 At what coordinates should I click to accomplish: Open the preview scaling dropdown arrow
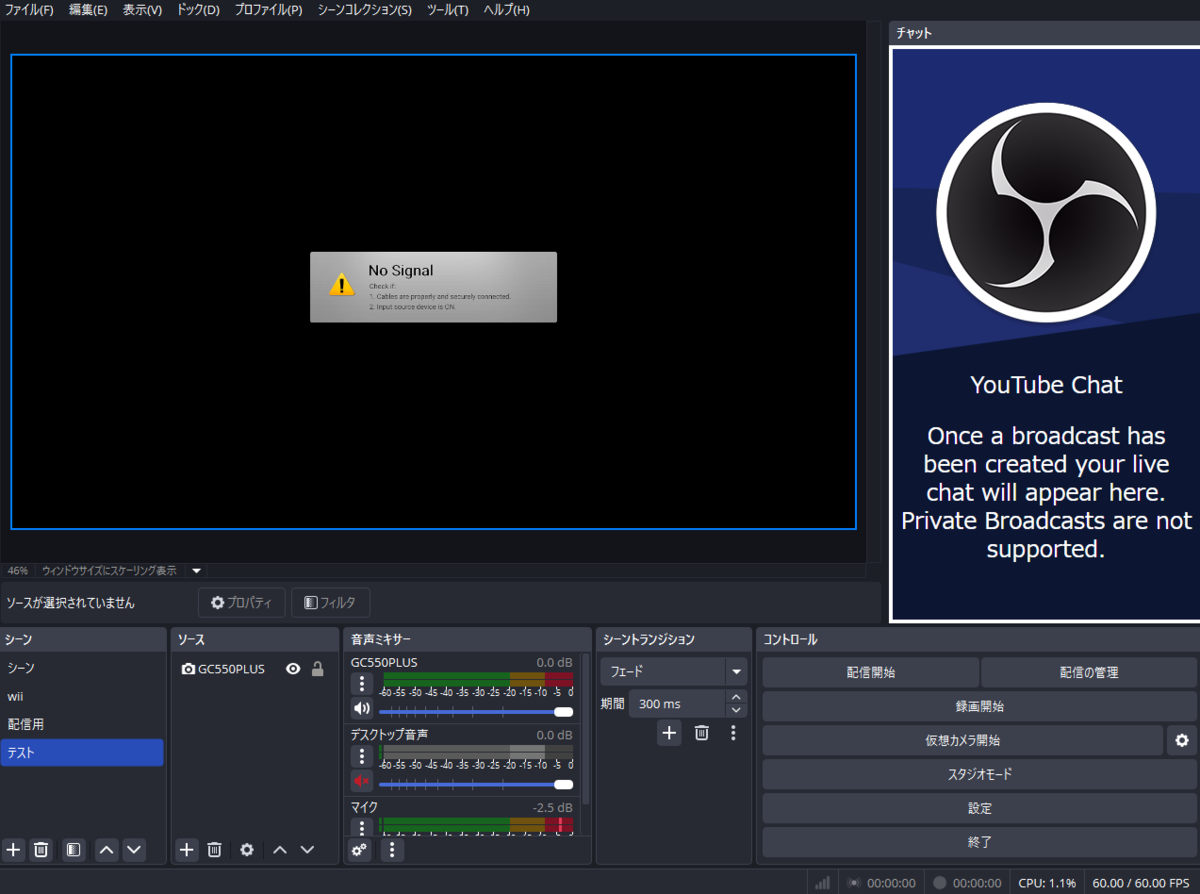coord(196,571)
